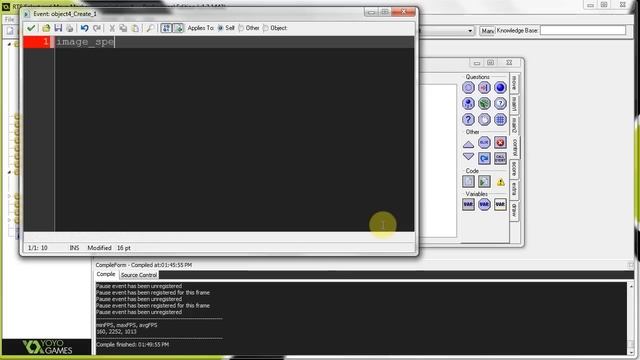Viewport: 640px width, 360px height.
Task: Click the compile output scrollbar down arrow
Action: click(631, 351)
